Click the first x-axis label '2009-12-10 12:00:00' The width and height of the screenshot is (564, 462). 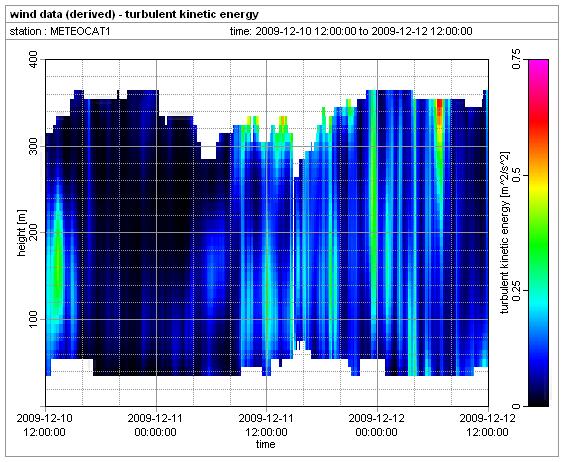coord(45,425)
